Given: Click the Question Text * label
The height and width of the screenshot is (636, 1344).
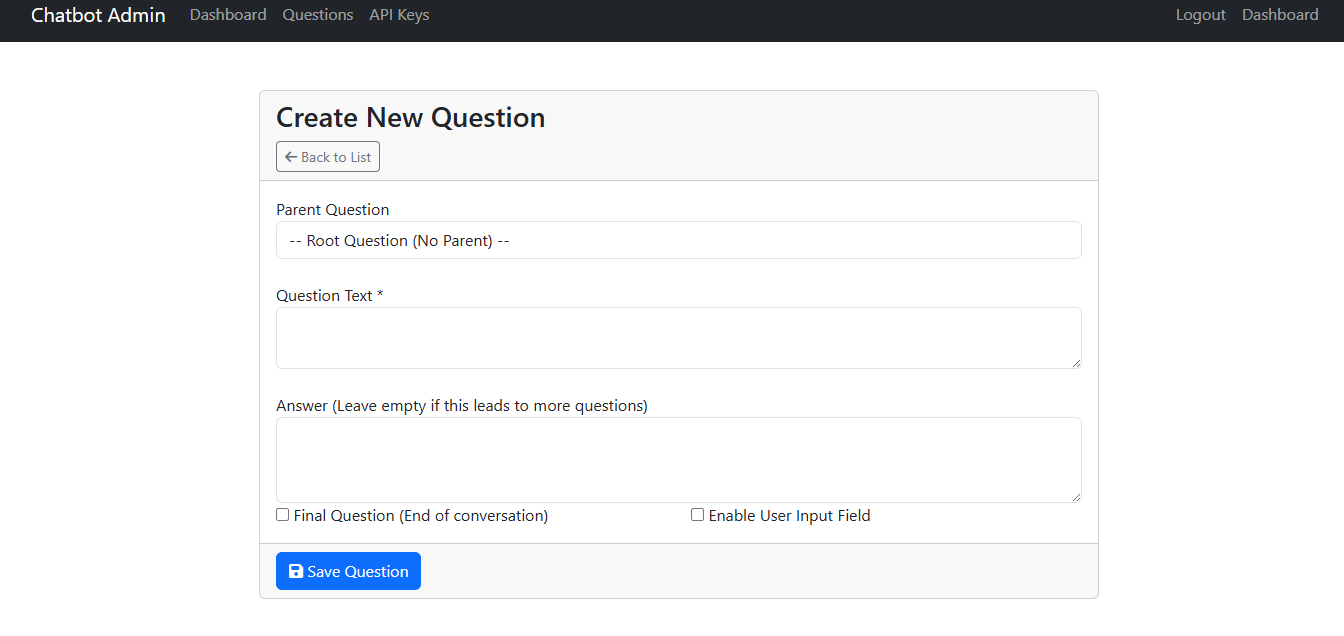Looking at the screenshot, I should pyautogui.click(x=330, y=296).
